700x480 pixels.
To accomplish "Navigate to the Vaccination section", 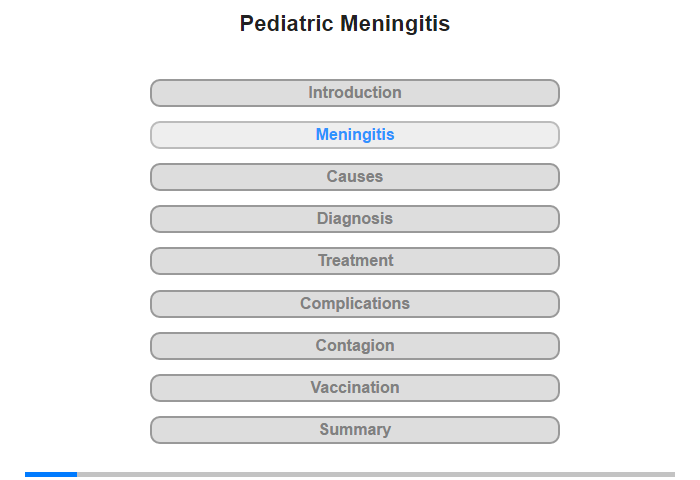I will point(355,388).
